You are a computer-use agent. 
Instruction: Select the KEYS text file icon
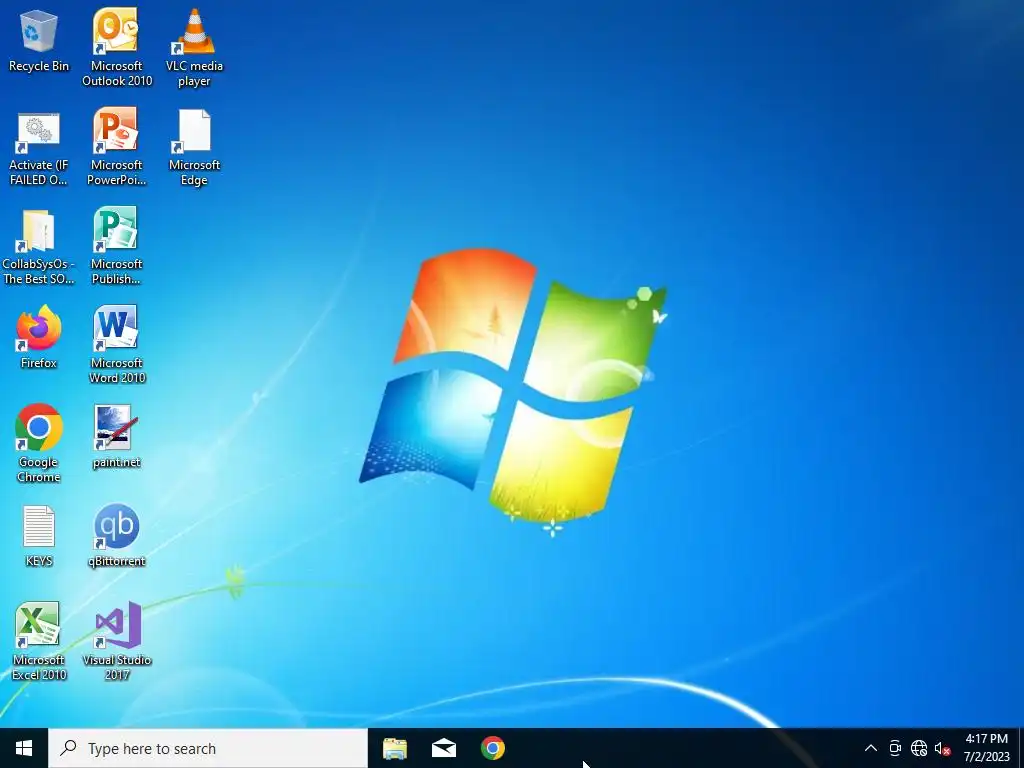39,536
